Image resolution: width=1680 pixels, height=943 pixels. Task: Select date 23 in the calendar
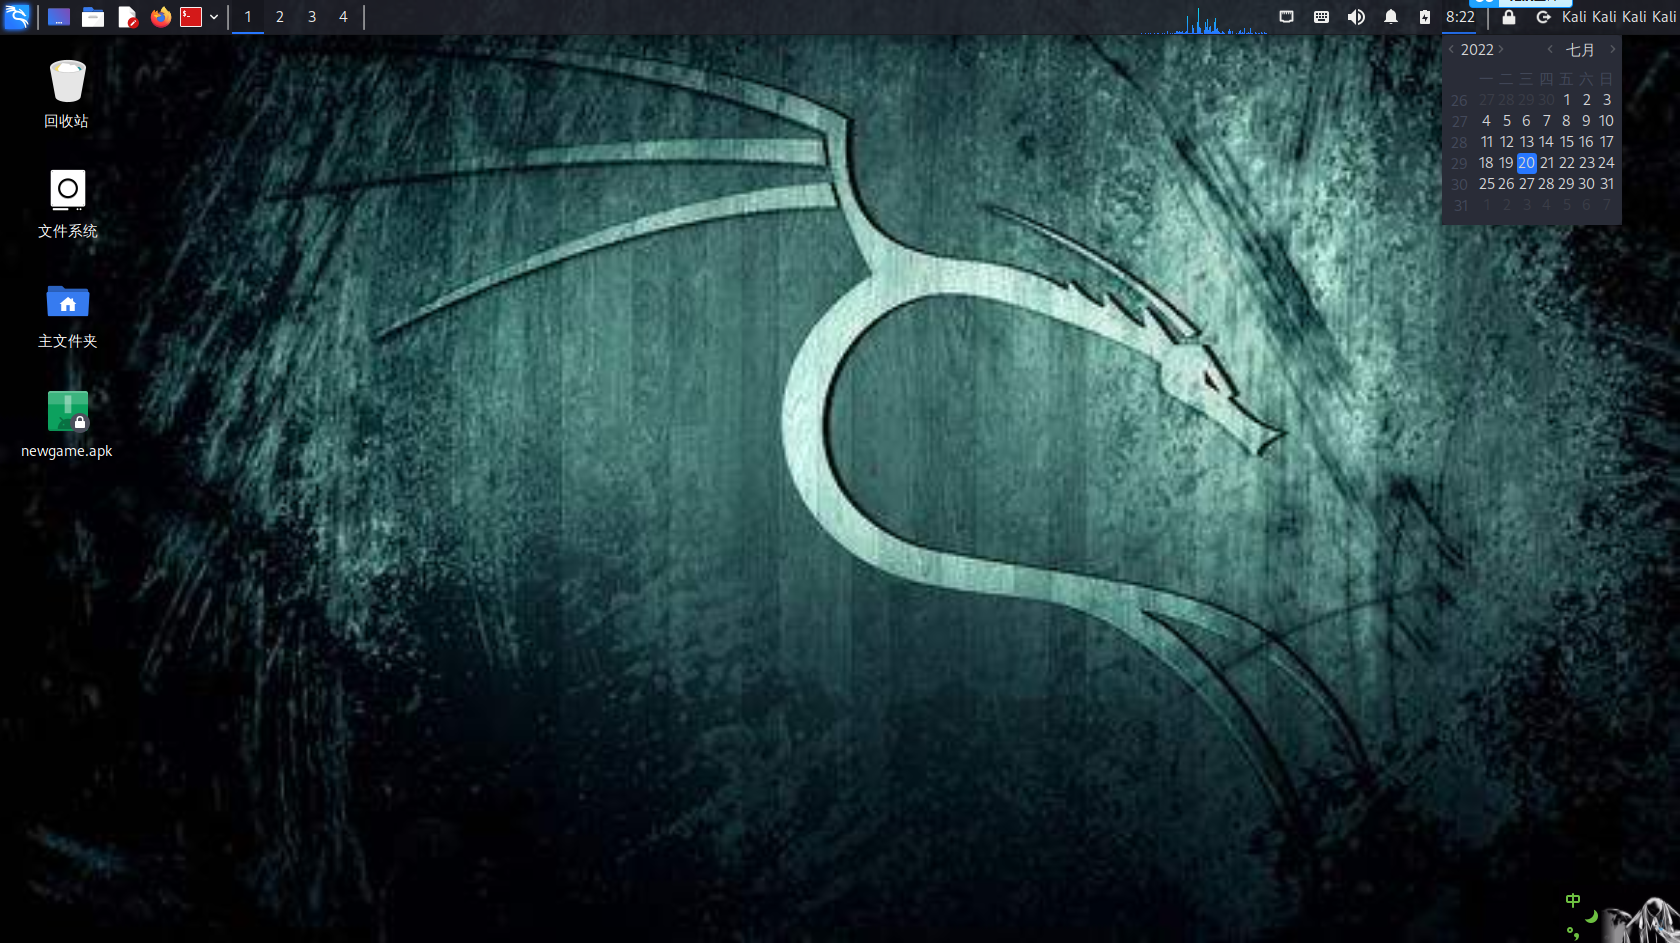1586,163
